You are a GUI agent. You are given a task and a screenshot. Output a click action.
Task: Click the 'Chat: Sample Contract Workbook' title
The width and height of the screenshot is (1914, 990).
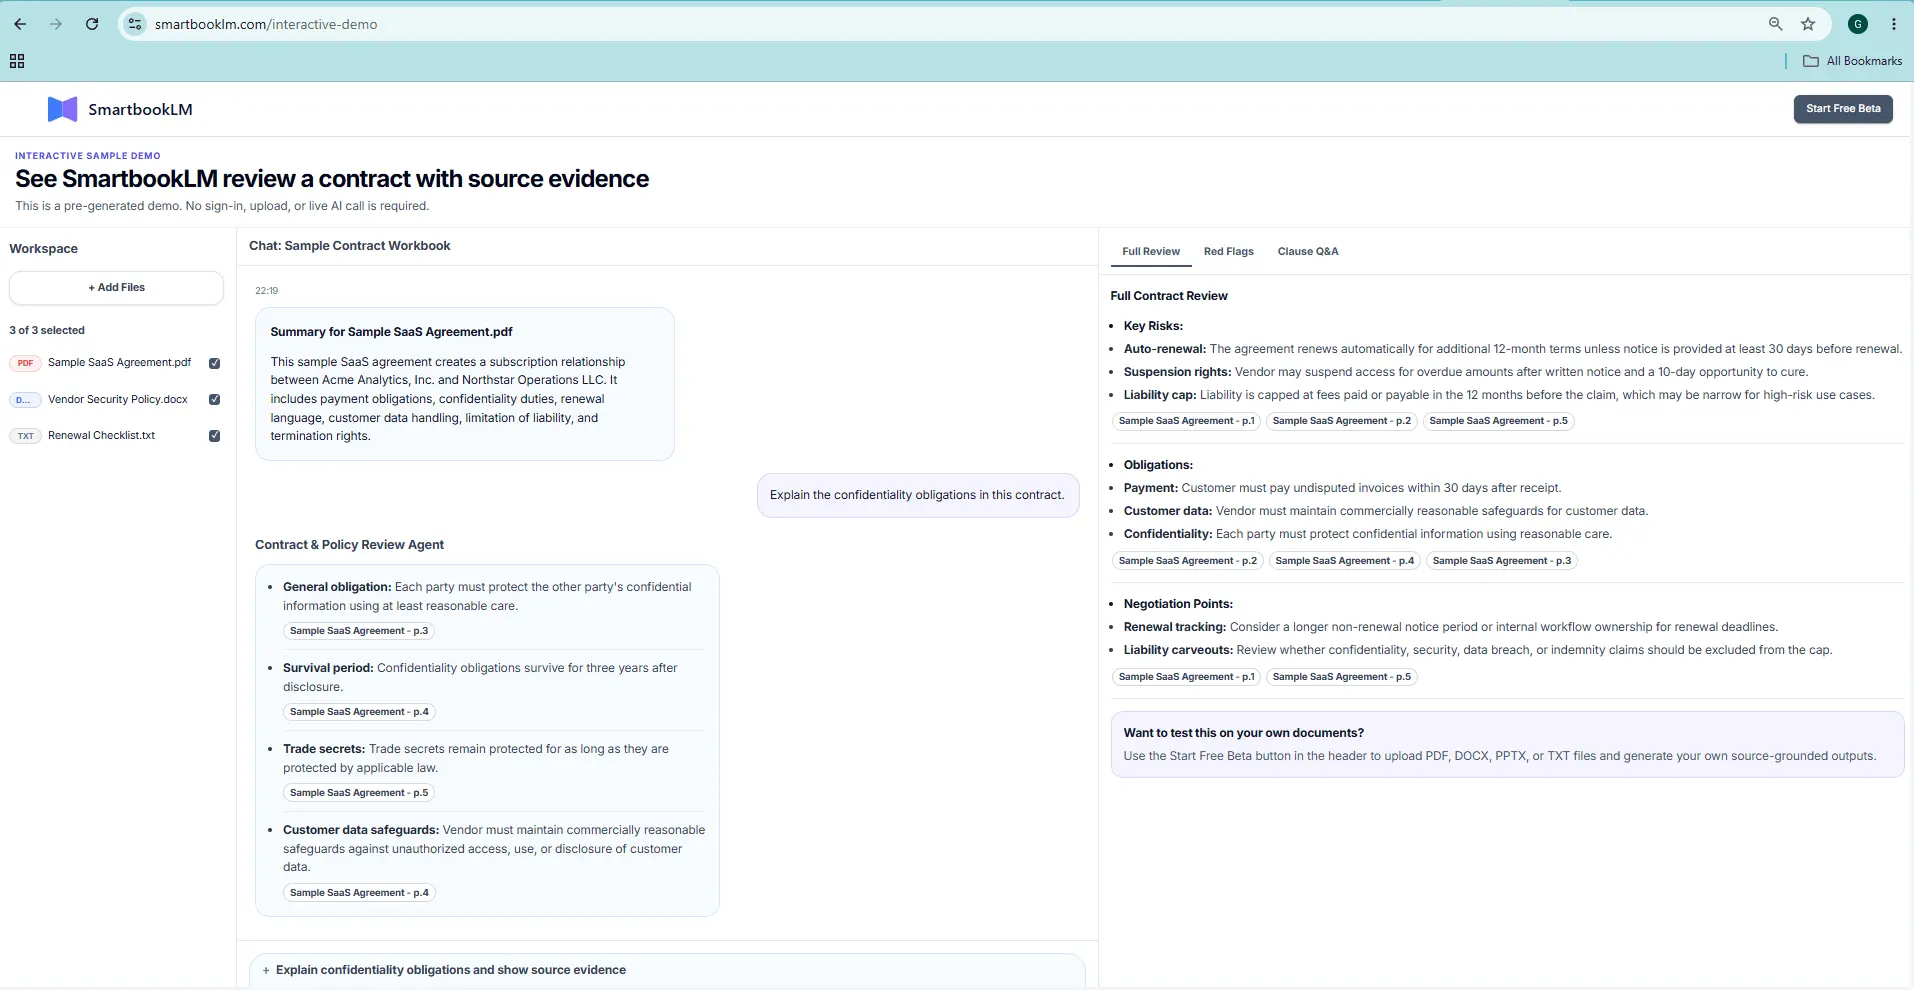pyautogui.click(x=349, y=246)
